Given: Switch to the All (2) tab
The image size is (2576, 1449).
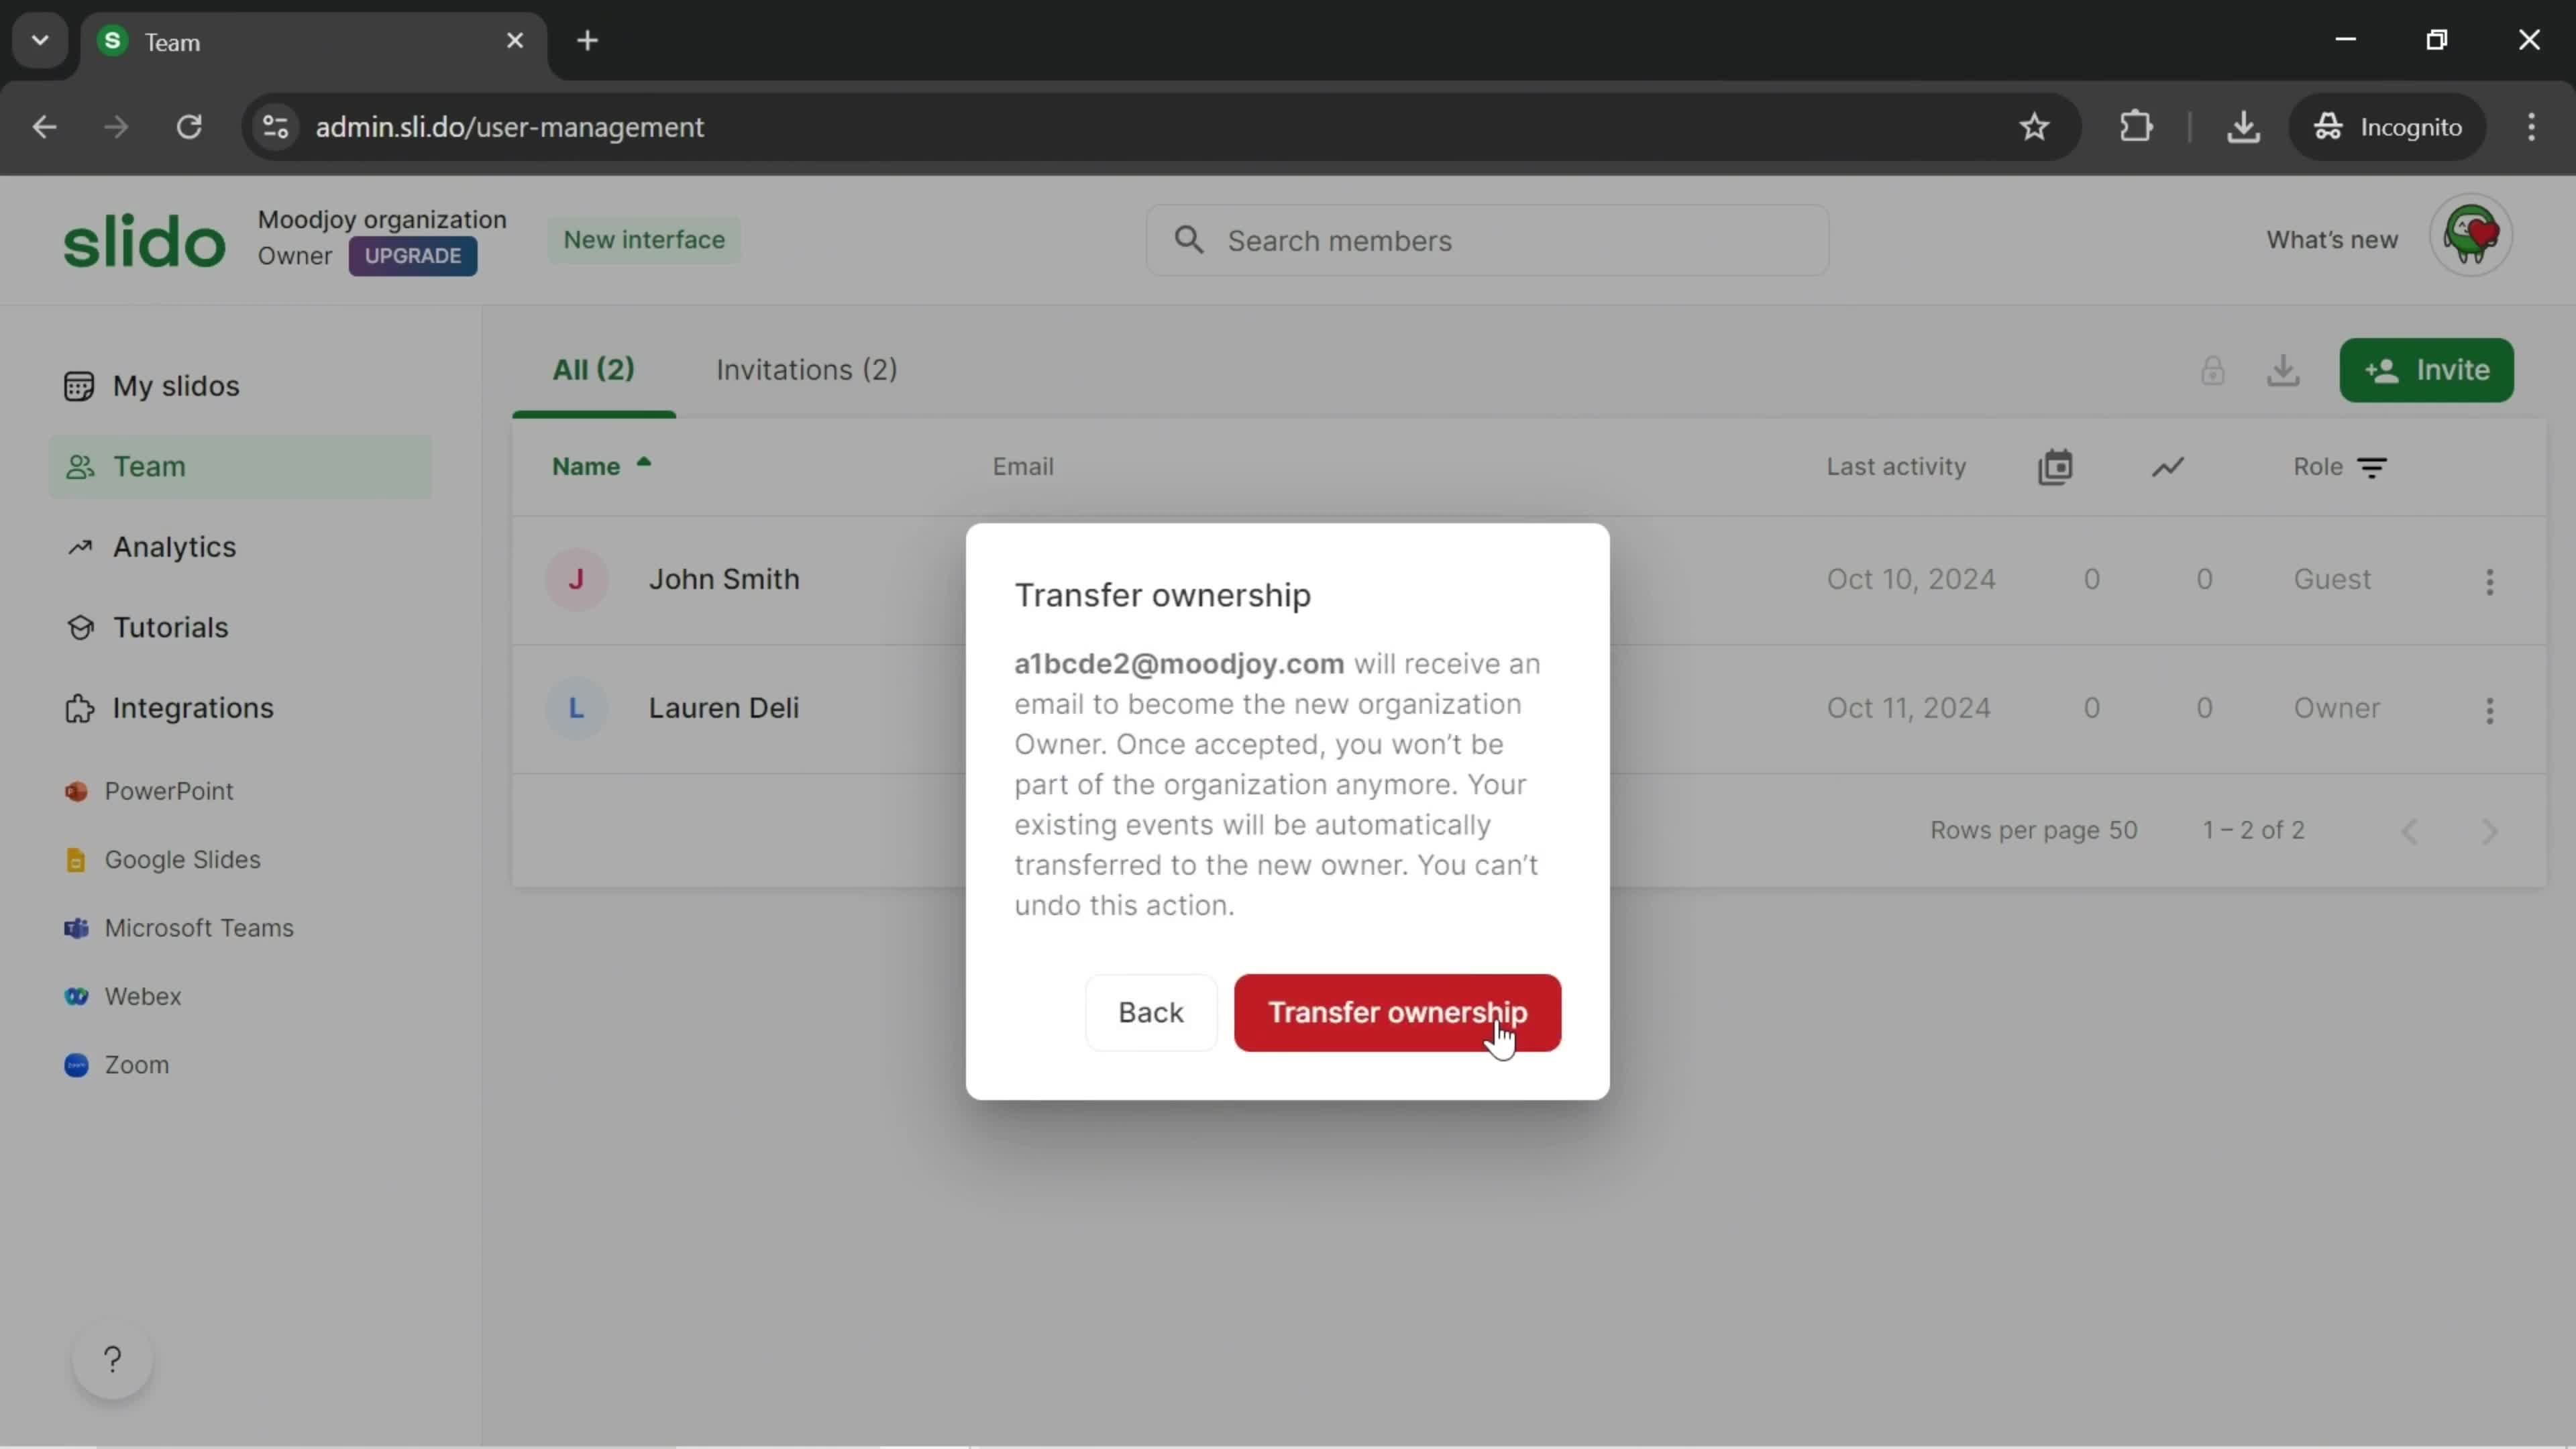Looking at the screenshot, I should 593,368.
